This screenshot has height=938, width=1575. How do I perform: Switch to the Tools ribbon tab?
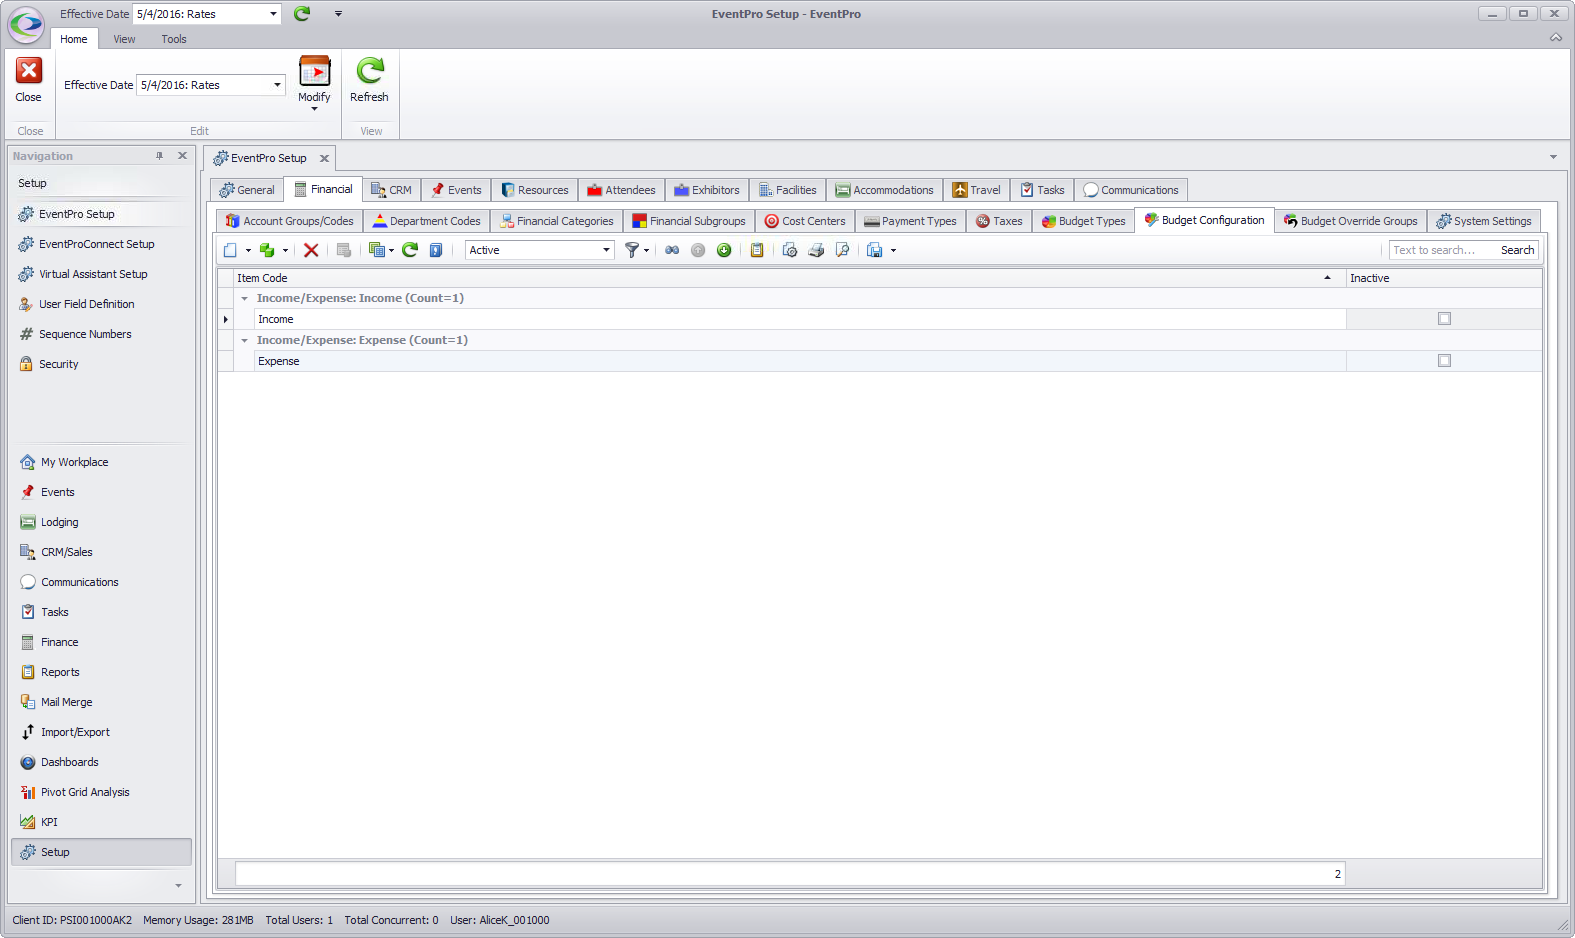174,39
